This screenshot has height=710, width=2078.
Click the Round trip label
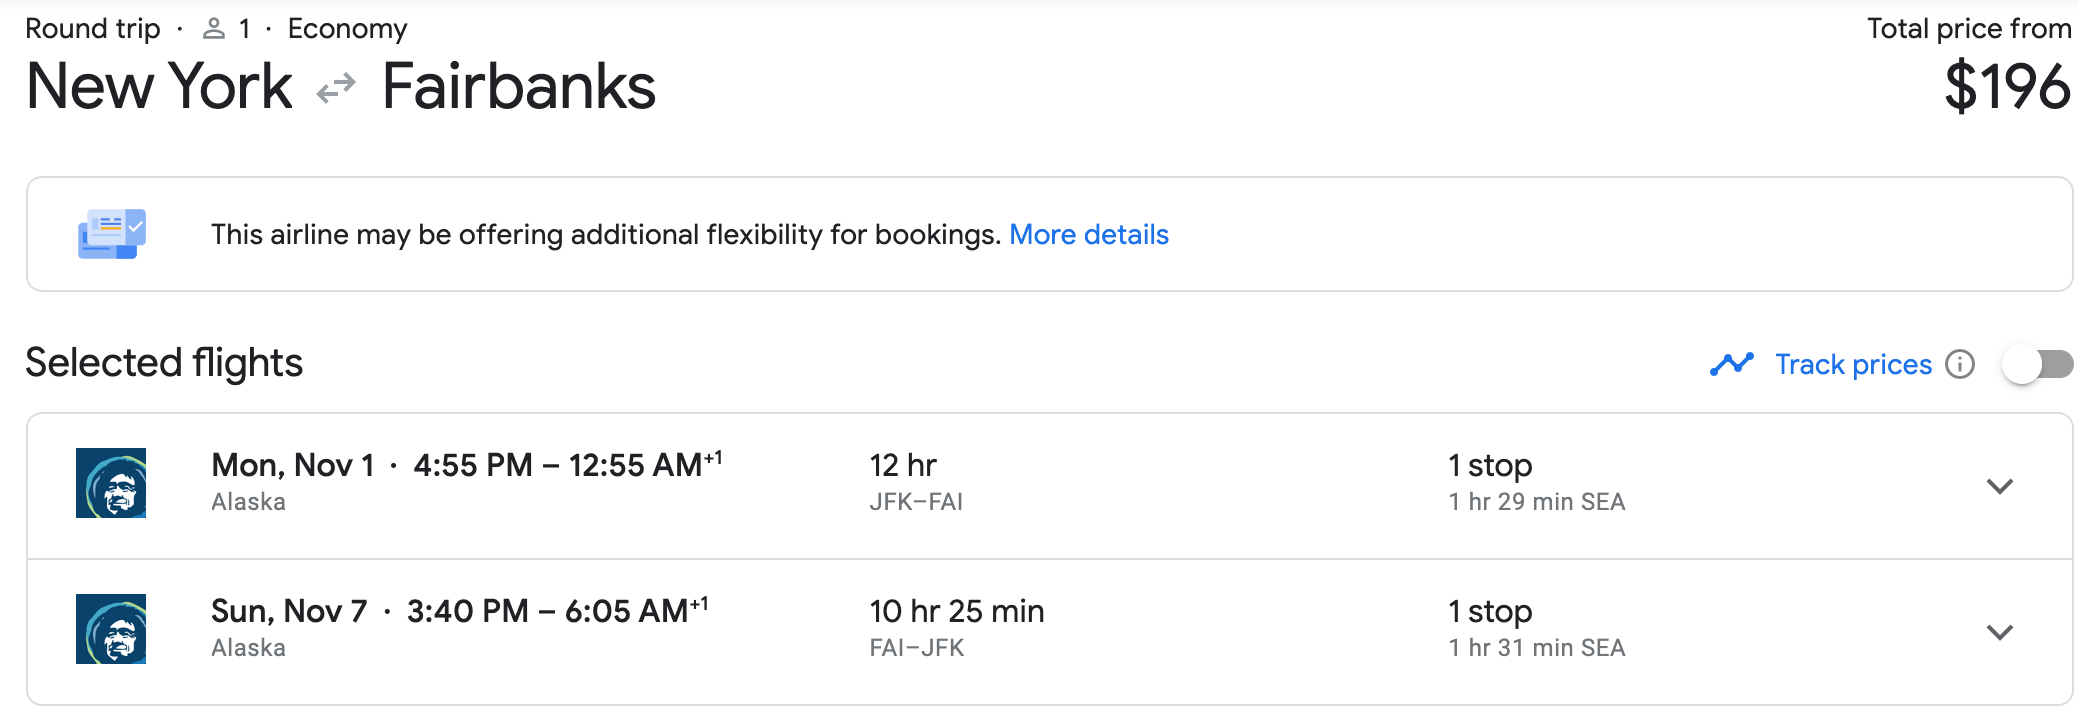click(x=93, y=29)
